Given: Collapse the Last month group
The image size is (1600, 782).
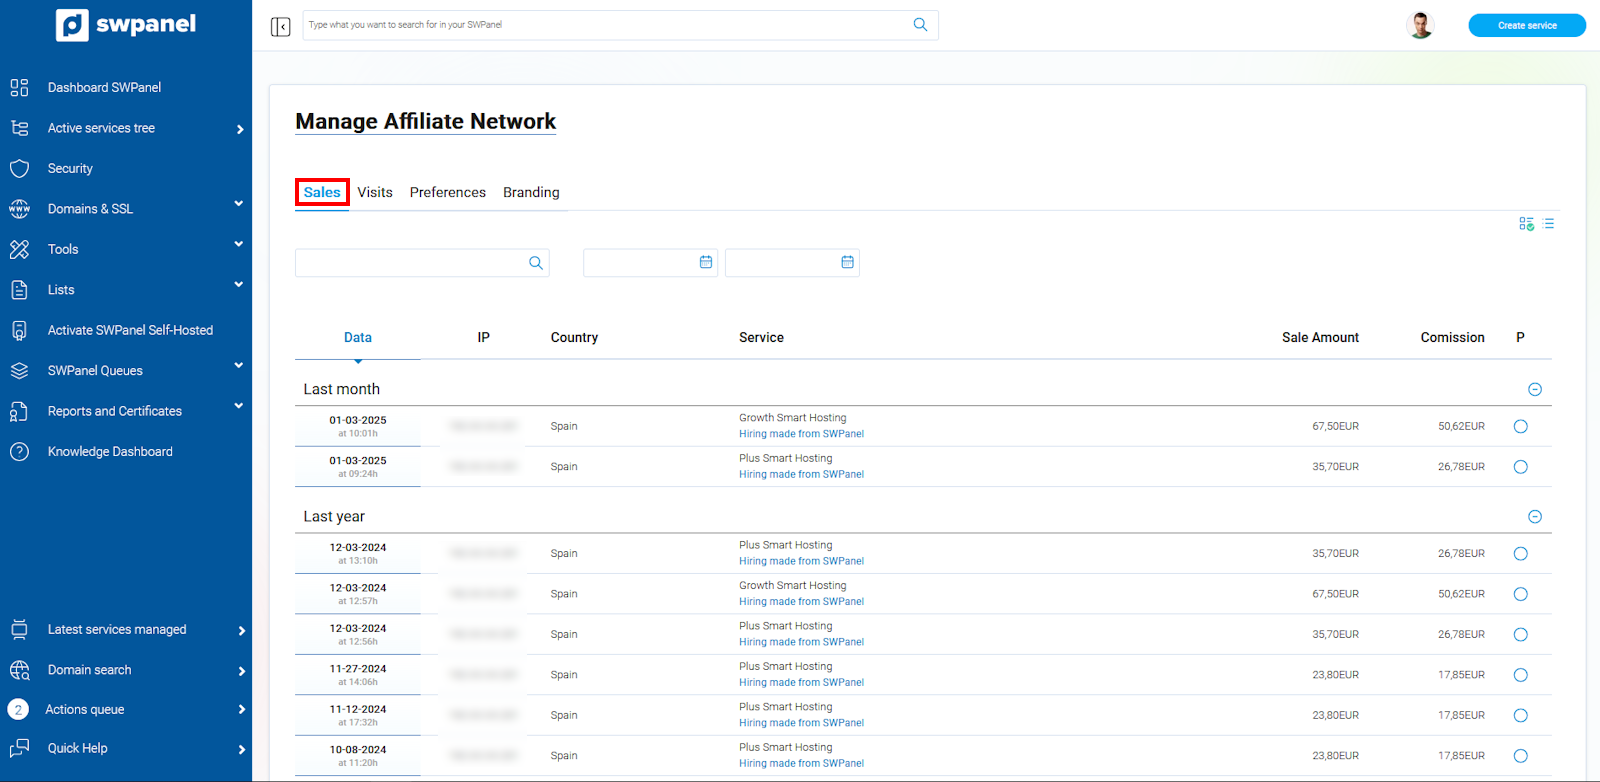Looking at the screenshot, I should pyautogui.click(x=1535, y=390).
